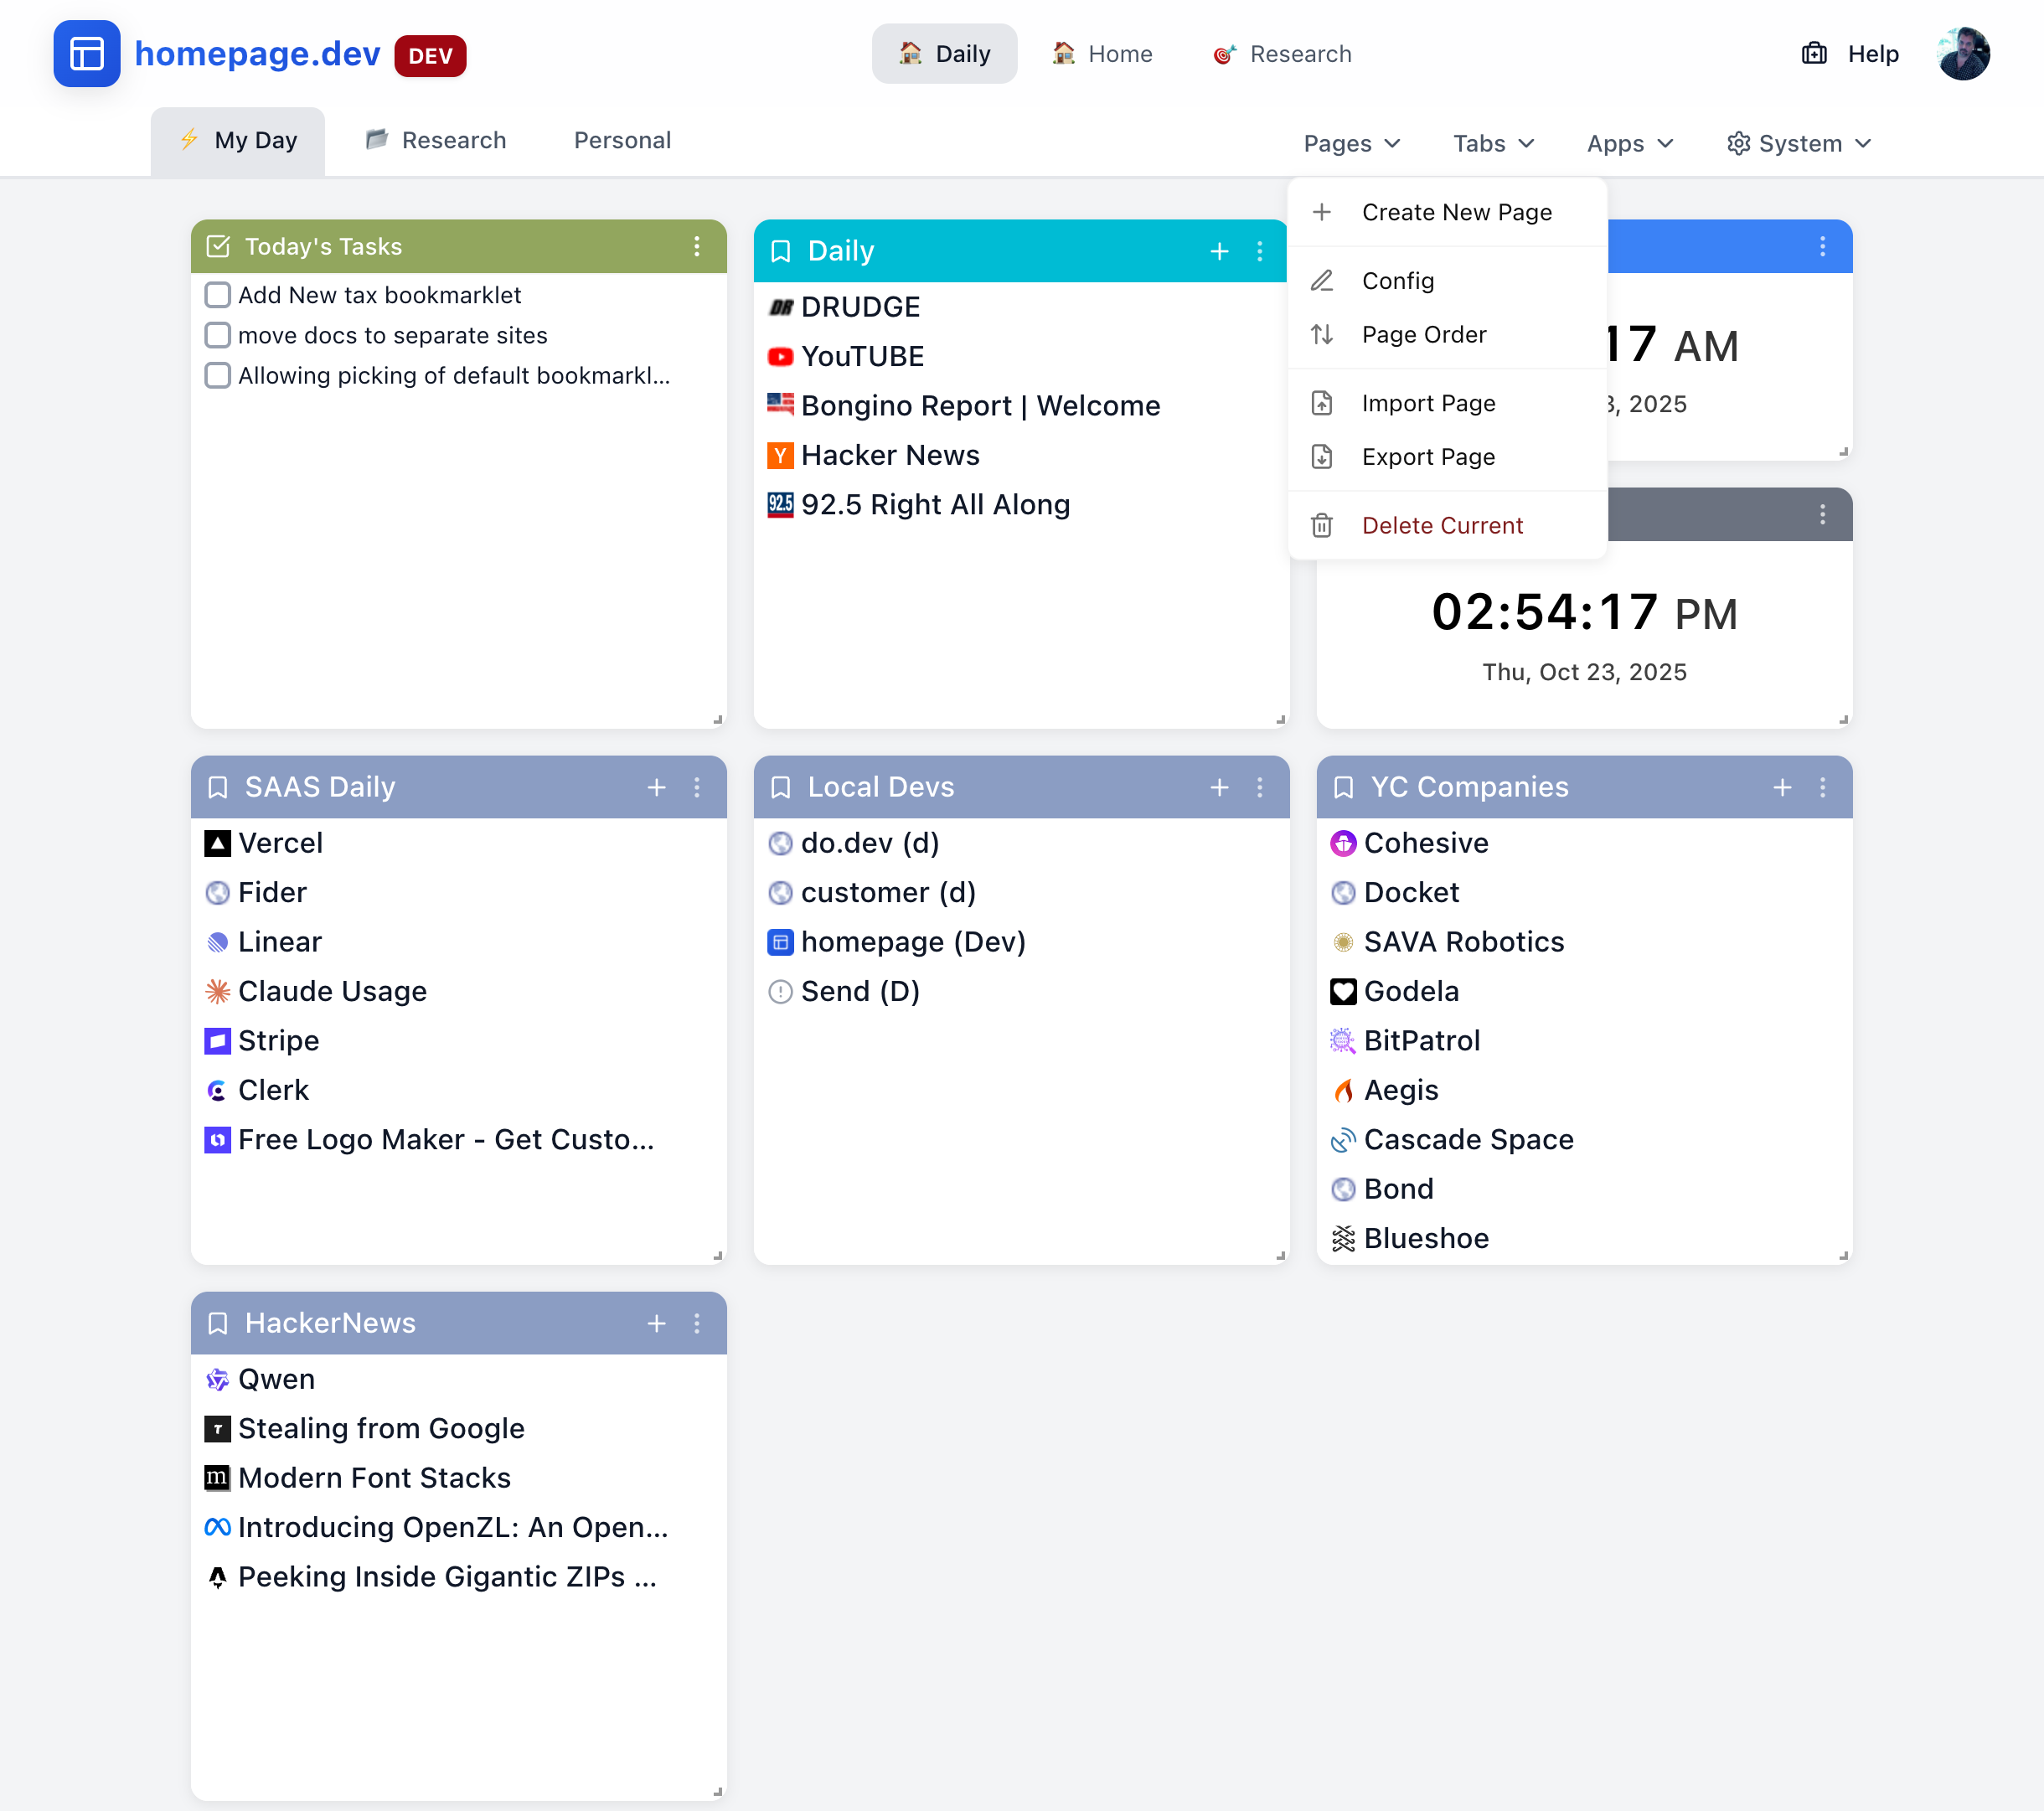Click the kebab menu on Today's Tasks widget
Image resolution: width=2044 pixels, height=1811 pixels.
pyautogui.click(x=696, y=247)
